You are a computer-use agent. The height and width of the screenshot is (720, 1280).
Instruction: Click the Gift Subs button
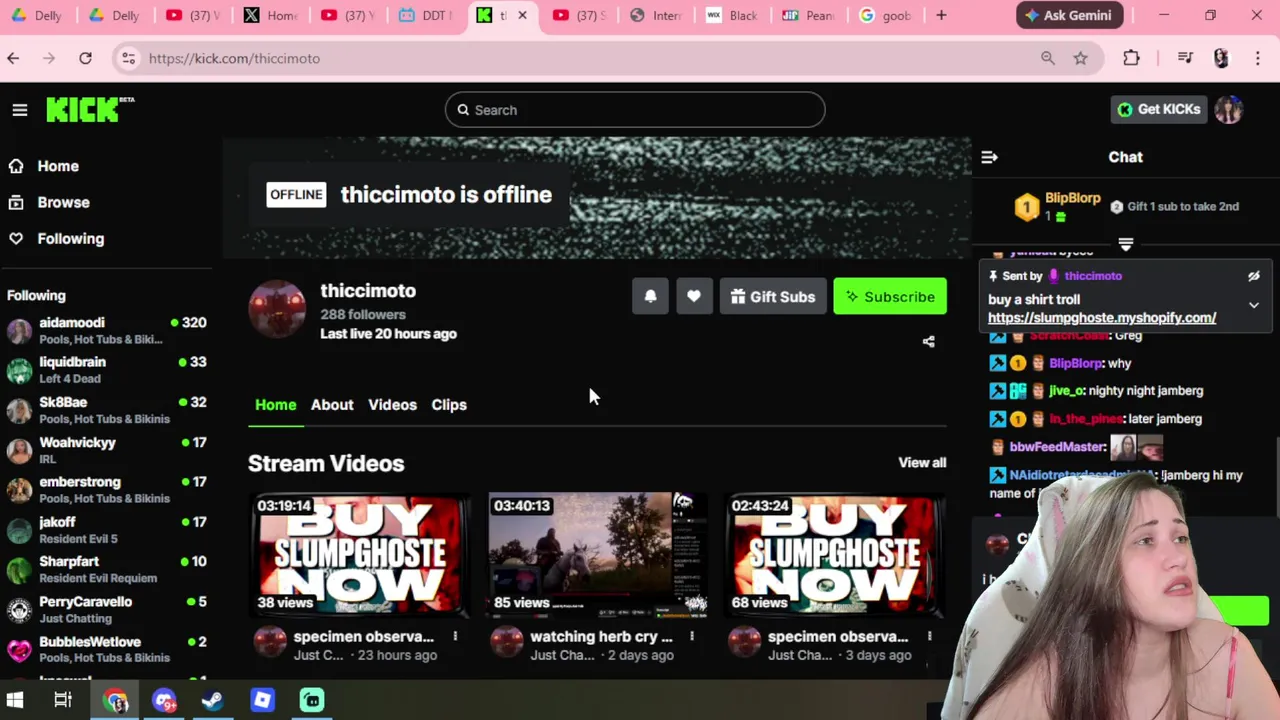pyautogui.click(x=773, y=297)
